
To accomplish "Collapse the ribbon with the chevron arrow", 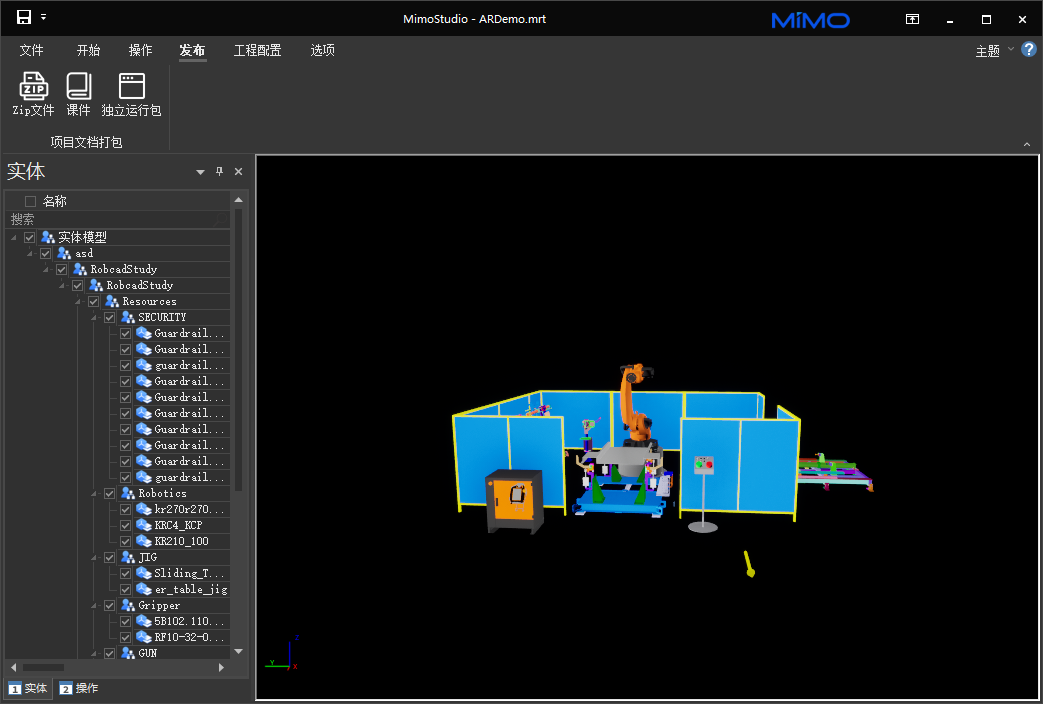I will coord(1026,145).
